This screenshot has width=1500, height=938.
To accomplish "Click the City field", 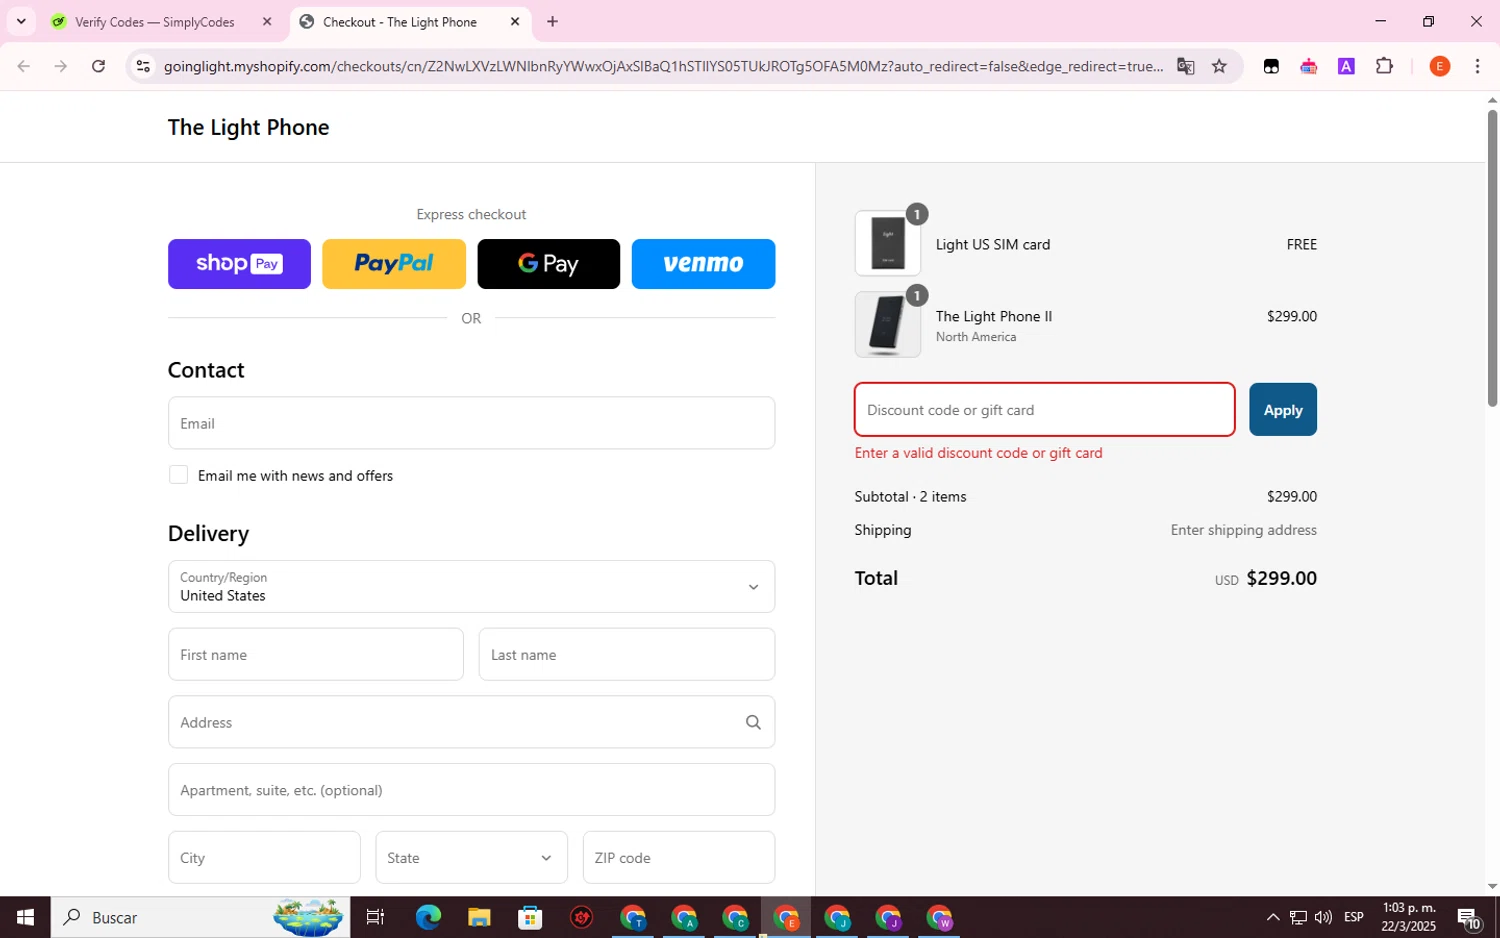I will (x=264, y=858).
